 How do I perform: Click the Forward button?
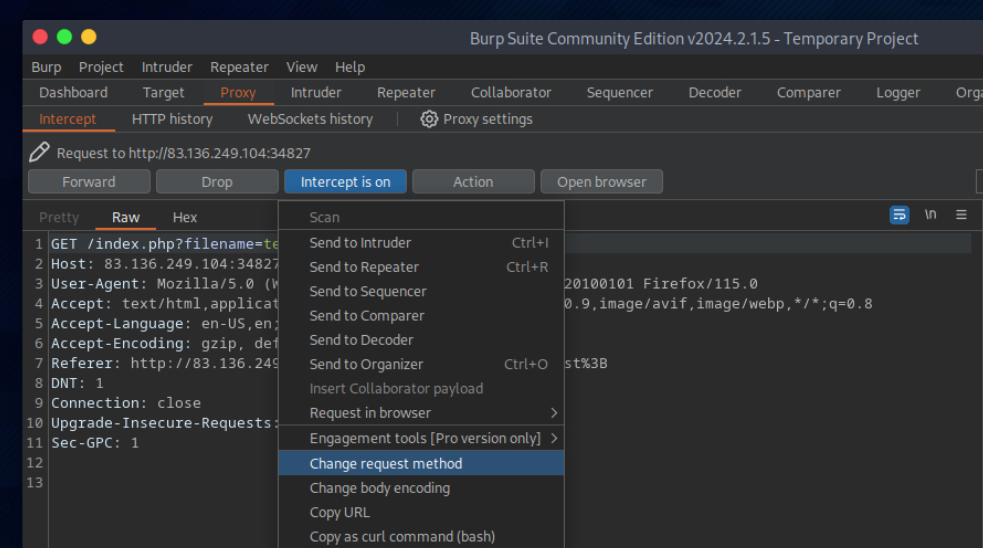89,182
